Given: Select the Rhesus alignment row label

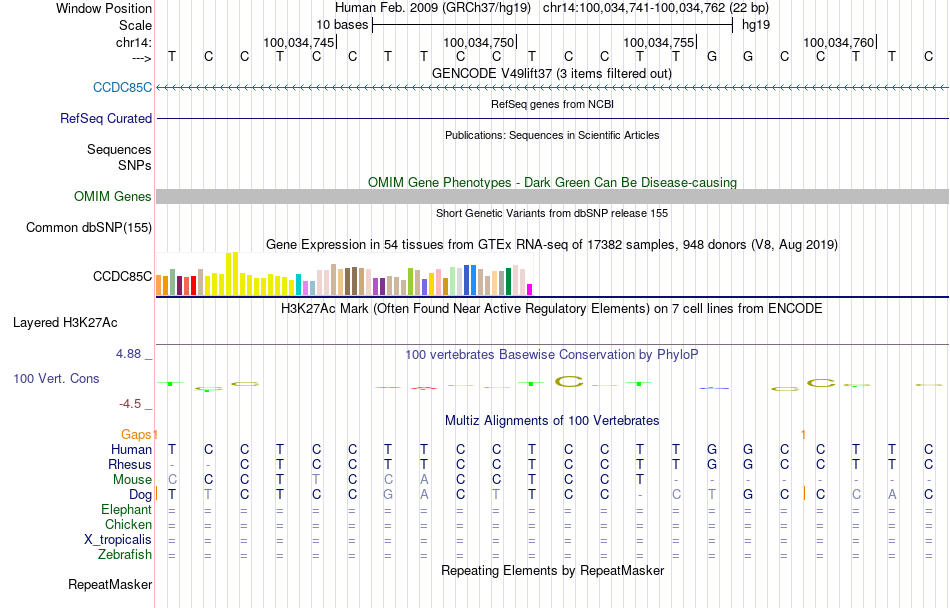Looking at the screenshot, I should [x=130, y=464].
